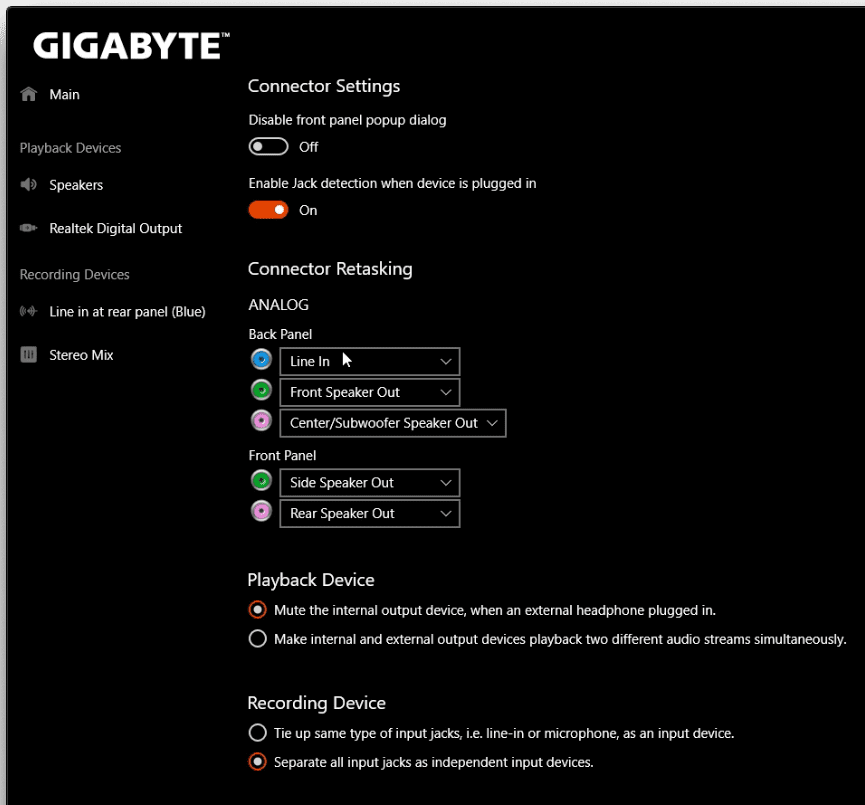
Task: Click the Stereo Mix icon
Action: point(28,355)
